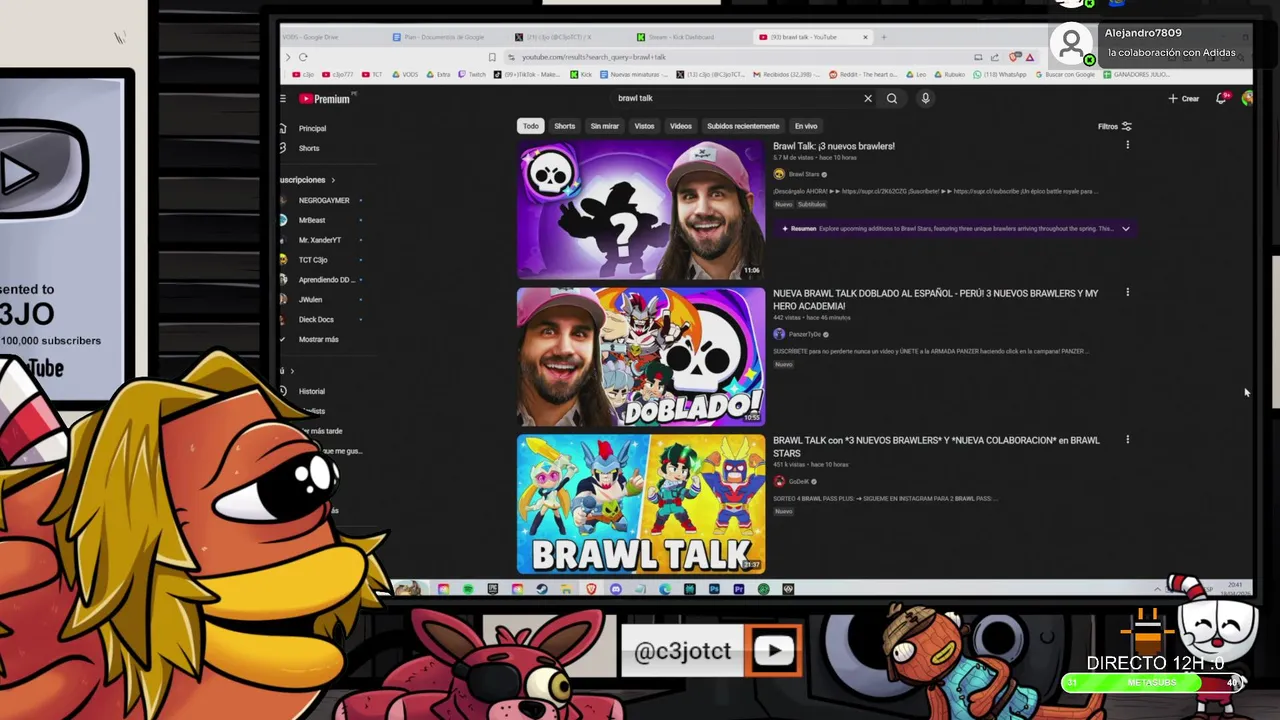Expand the Tú section chevron
This screenshot has width=1280, height=720.
coord(292,371)
